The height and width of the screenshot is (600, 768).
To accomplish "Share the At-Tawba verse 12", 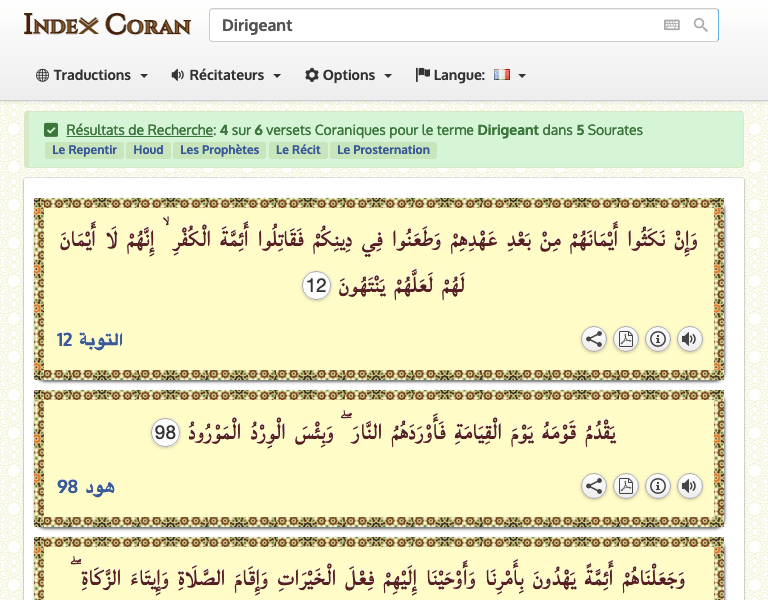I will pyautogui.click(x=594, y=339).
